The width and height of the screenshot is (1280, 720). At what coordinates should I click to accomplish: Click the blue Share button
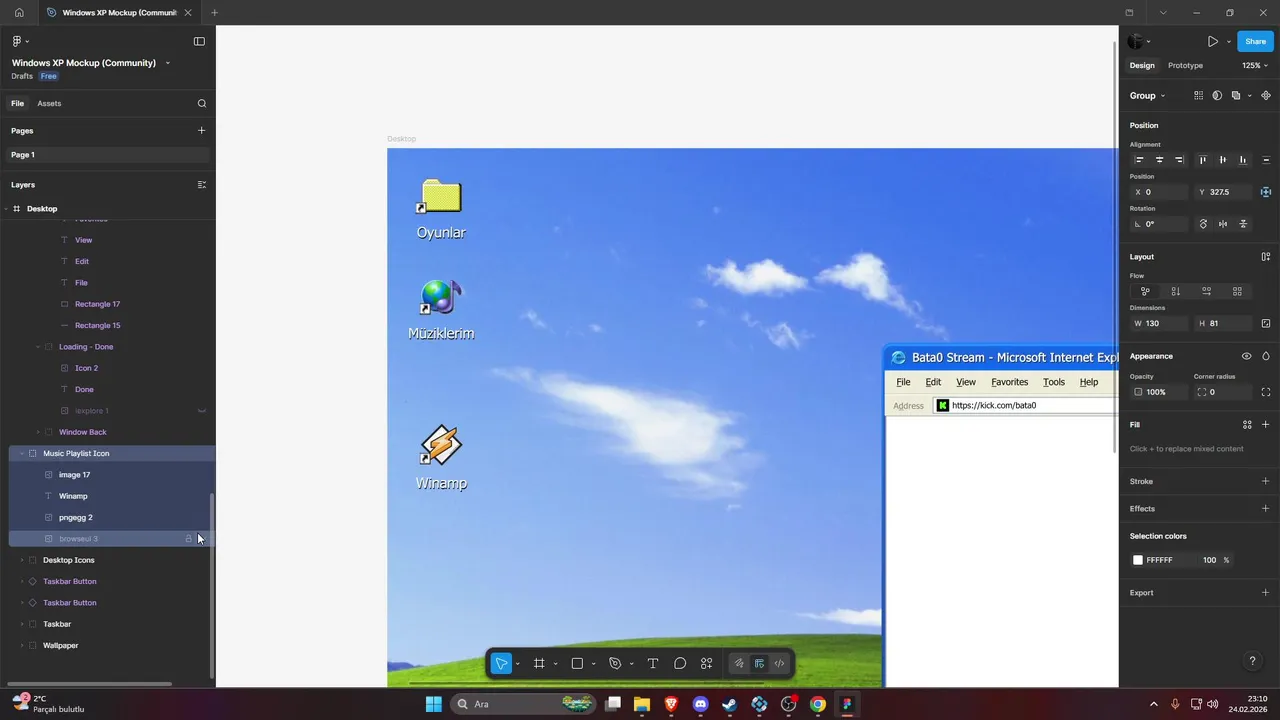1255,41
